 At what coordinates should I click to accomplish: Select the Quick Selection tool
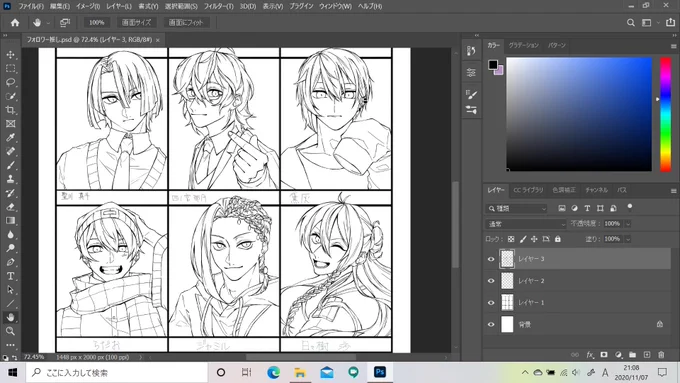click(x=10, y=96)
